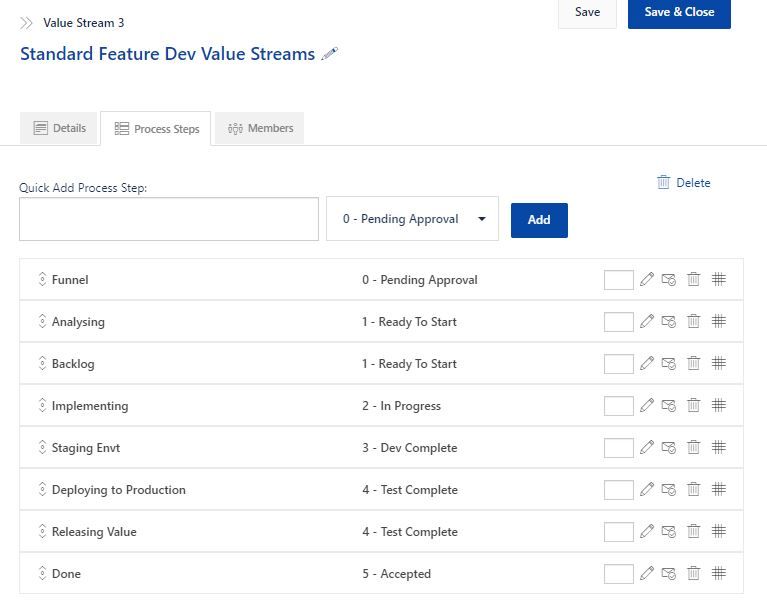767x613 pixels.
Task: Click the Implementing row reorder handle
Action: 43,406
